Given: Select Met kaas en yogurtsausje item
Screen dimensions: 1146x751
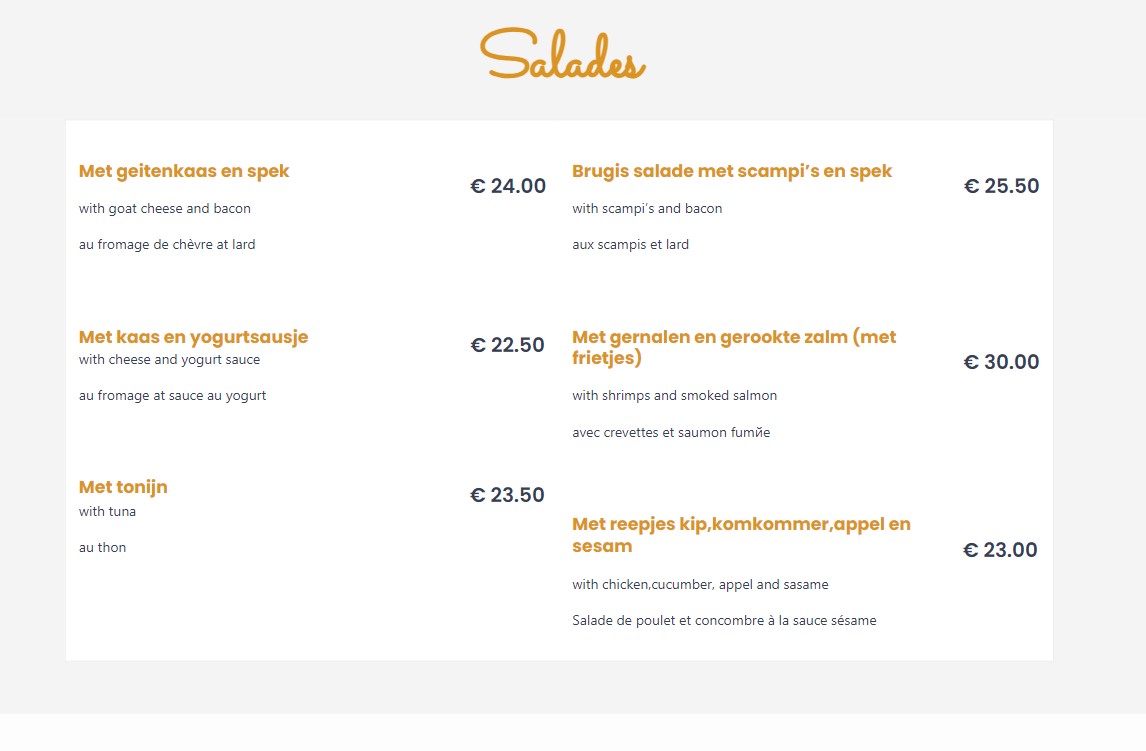Looking at the screenshot, I should pyautogui.click(x=194, y=337).
